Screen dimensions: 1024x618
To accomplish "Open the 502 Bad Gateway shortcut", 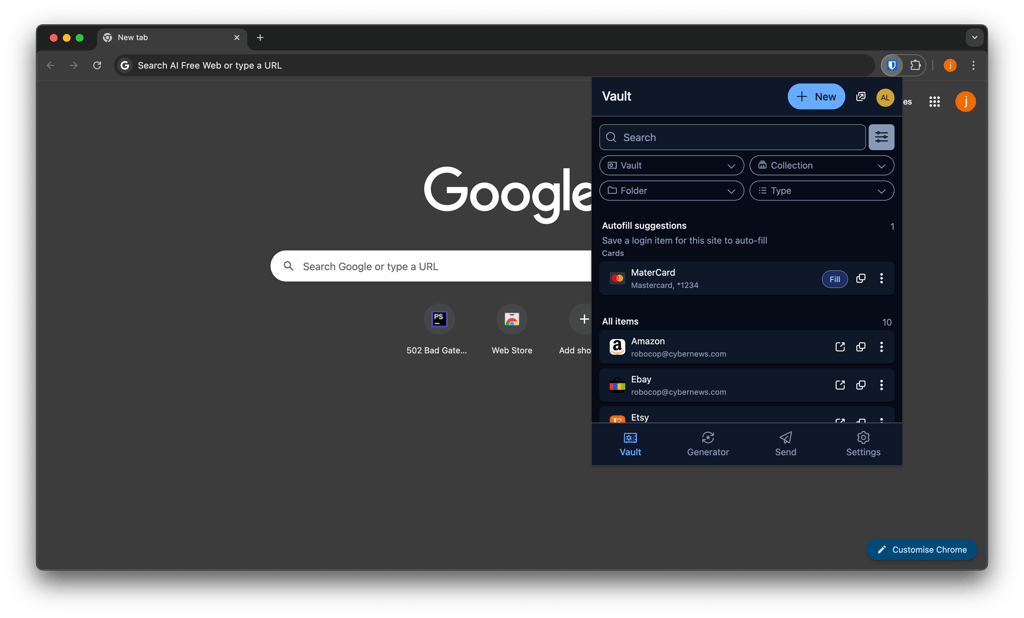I will (x=437, y=330).
